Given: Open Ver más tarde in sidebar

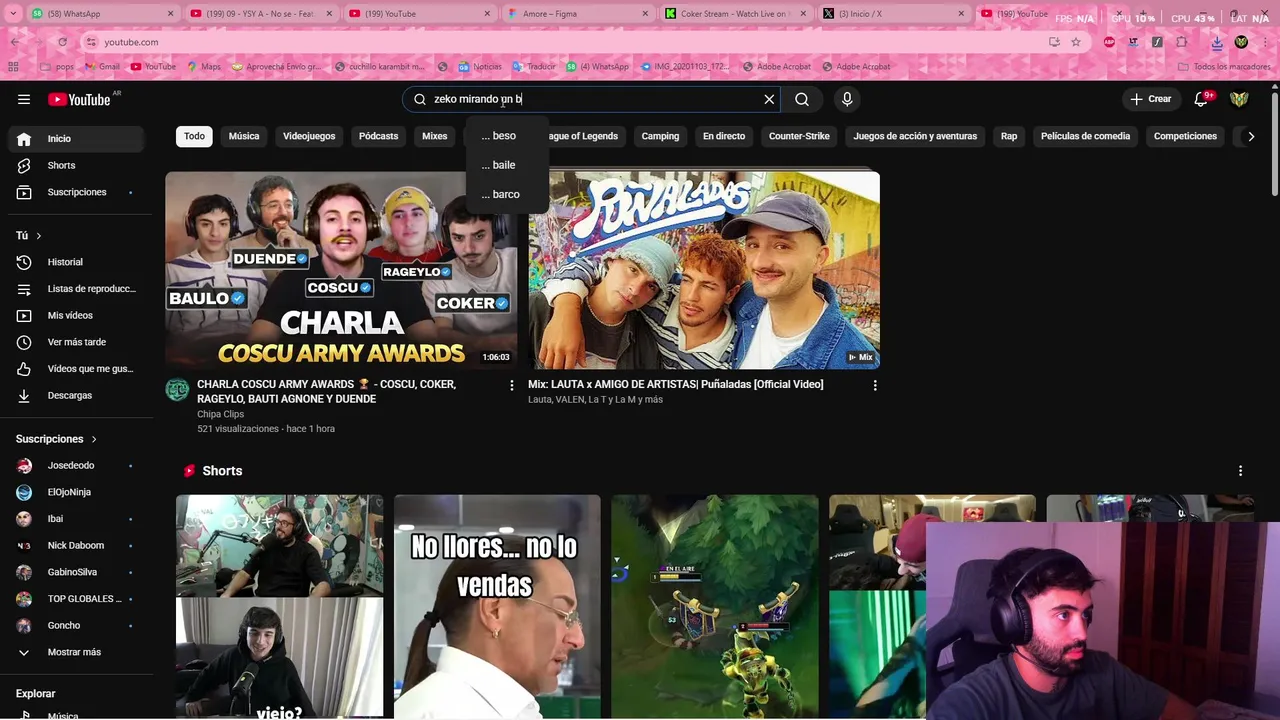Looking at the screenshot, I should click(x=77, y=342).
